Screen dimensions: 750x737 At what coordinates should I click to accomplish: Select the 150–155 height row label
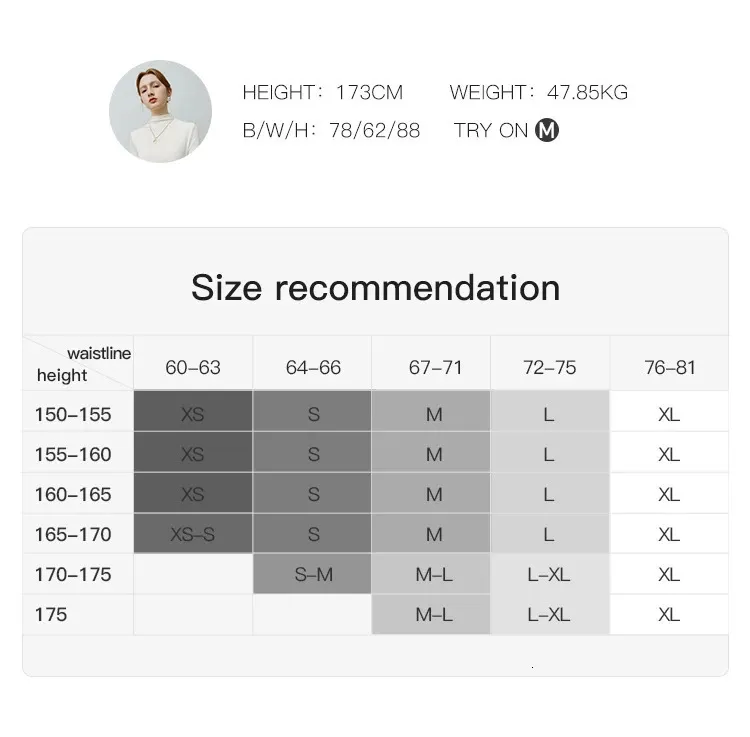73,414
